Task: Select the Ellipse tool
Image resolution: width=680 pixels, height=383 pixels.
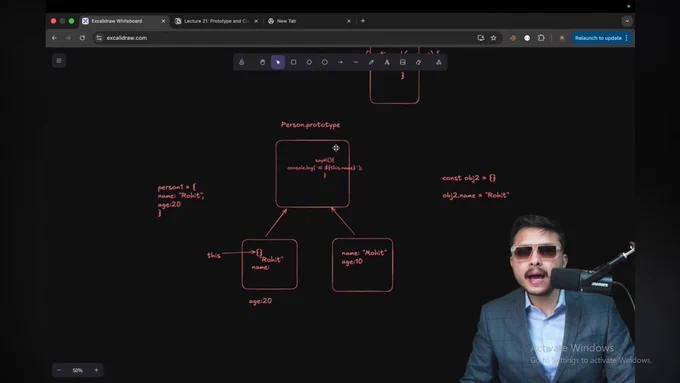Action: click(325, 62)
